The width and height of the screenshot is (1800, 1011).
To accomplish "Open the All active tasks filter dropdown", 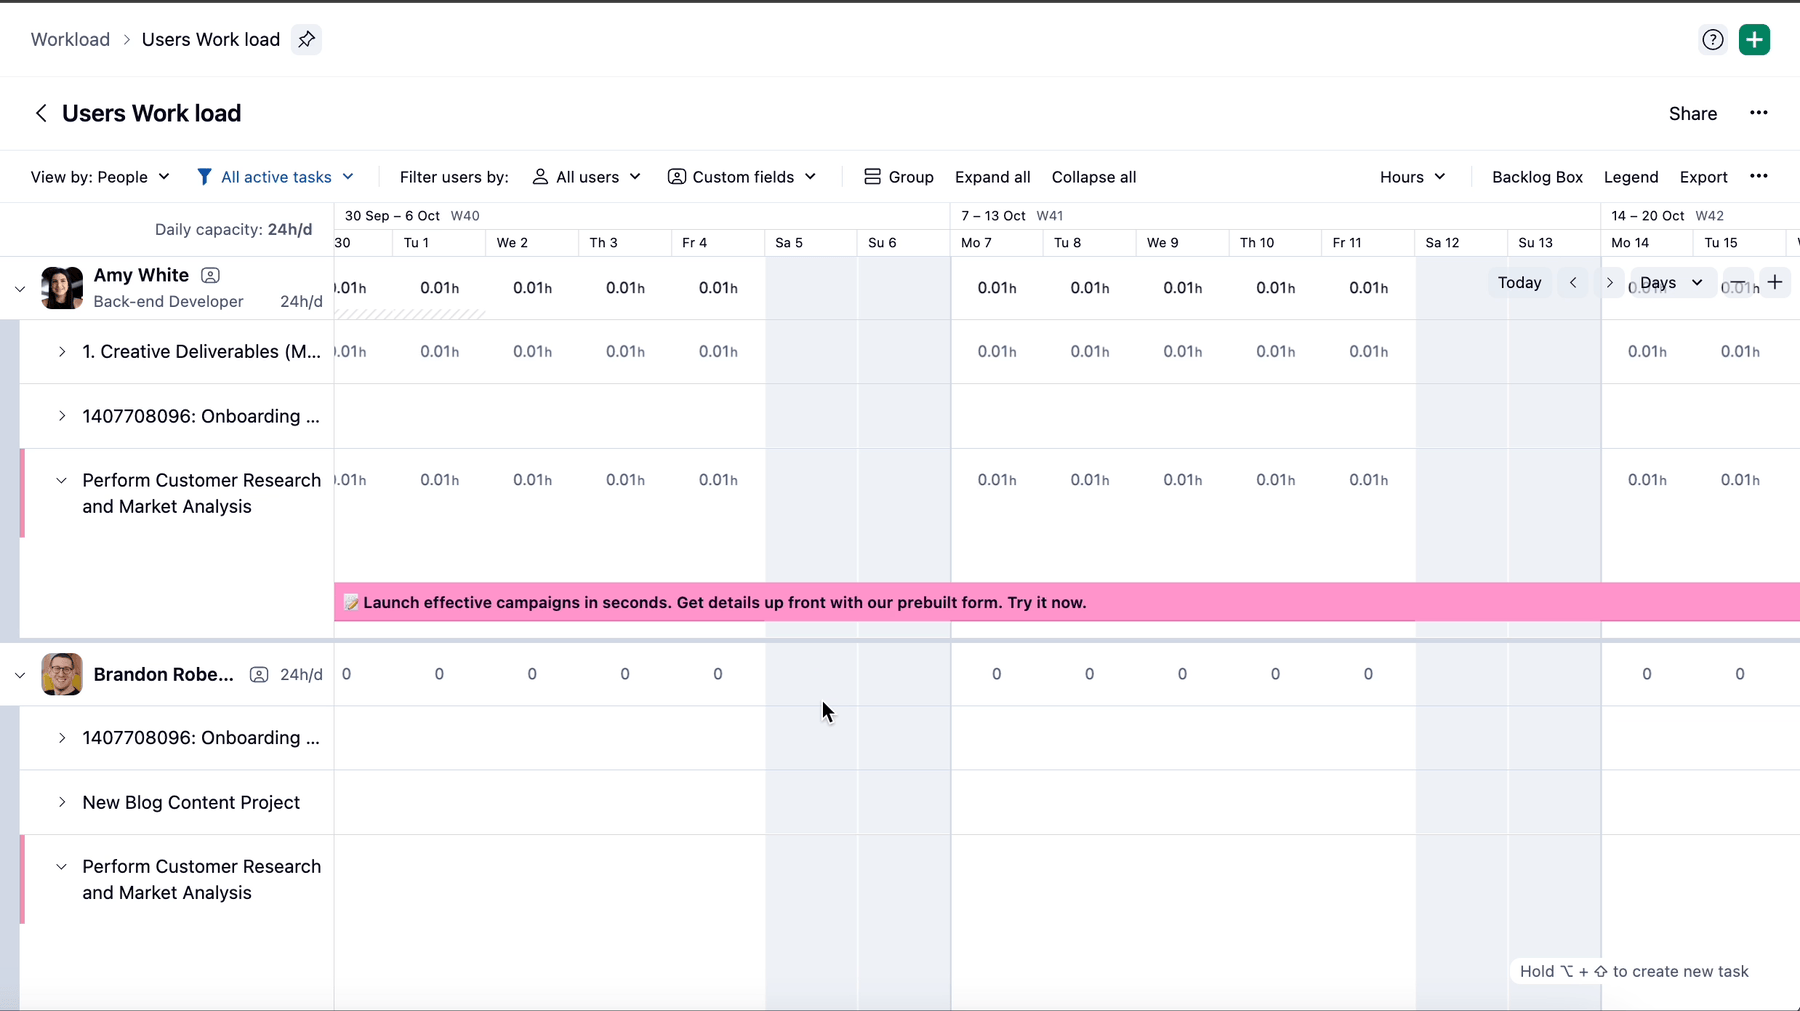I will (276, 177).
